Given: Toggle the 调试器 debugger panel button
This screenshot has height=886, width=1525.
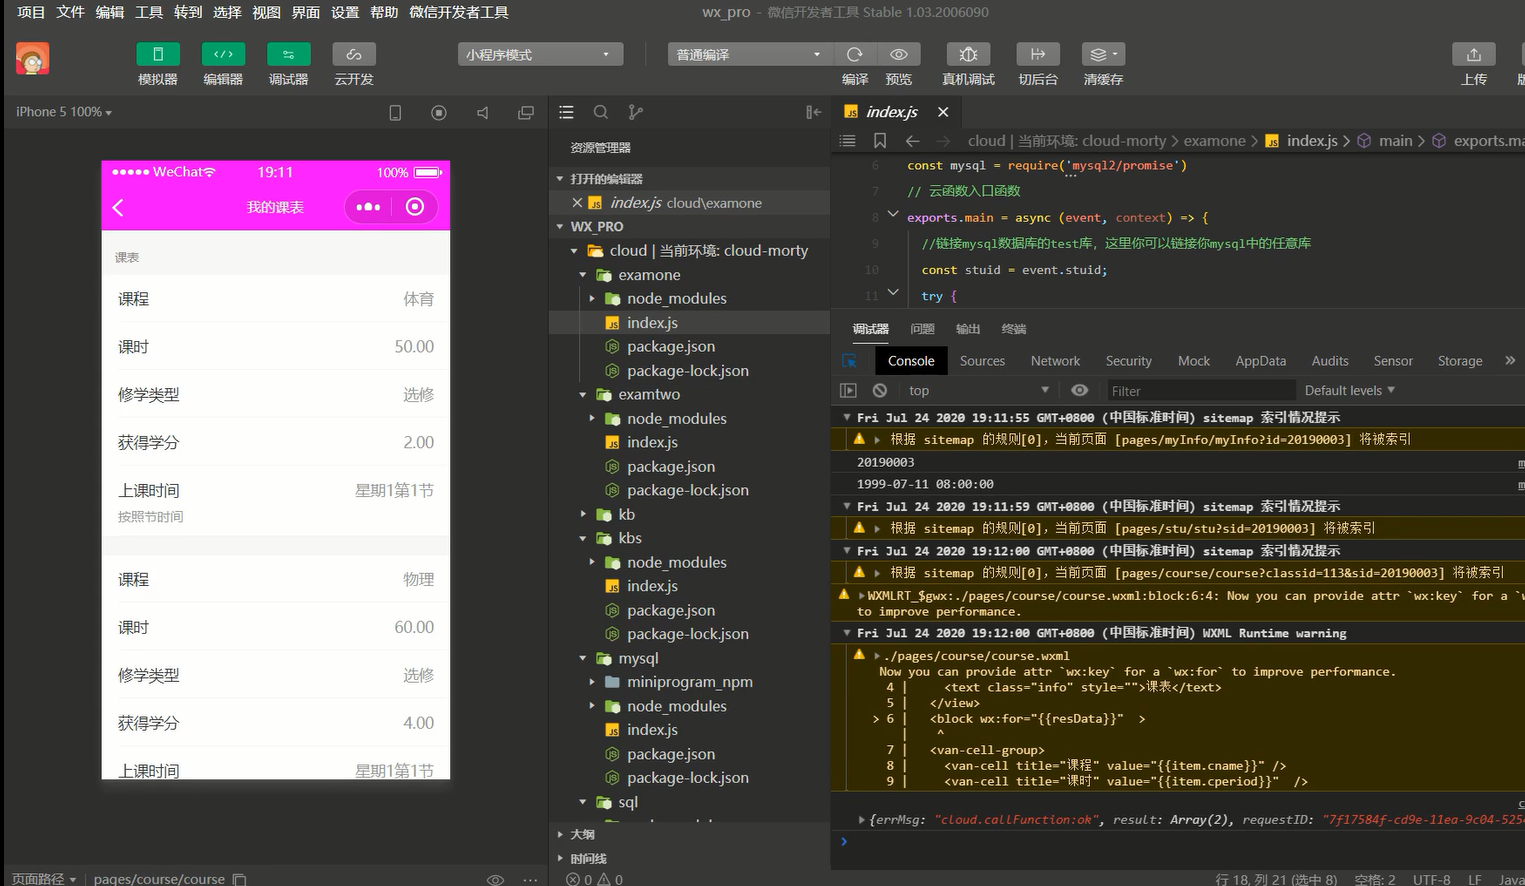Looking at the screenshot, I should click(x=288, y=55).
